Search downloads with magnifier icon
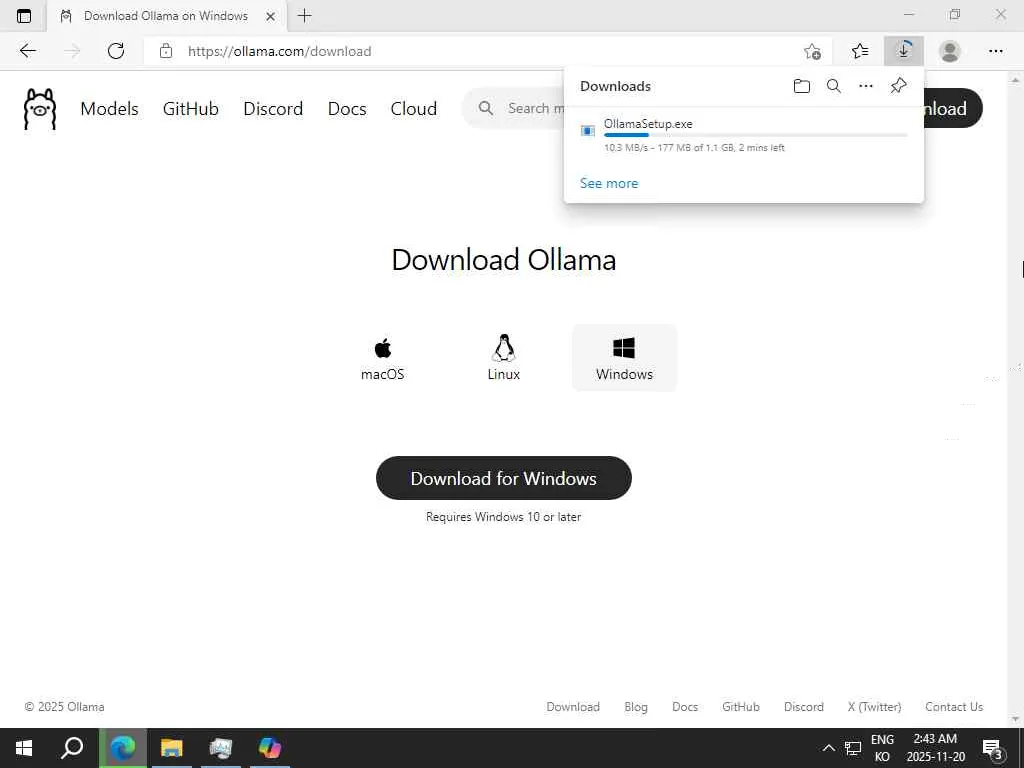 (x=833, y=86)
